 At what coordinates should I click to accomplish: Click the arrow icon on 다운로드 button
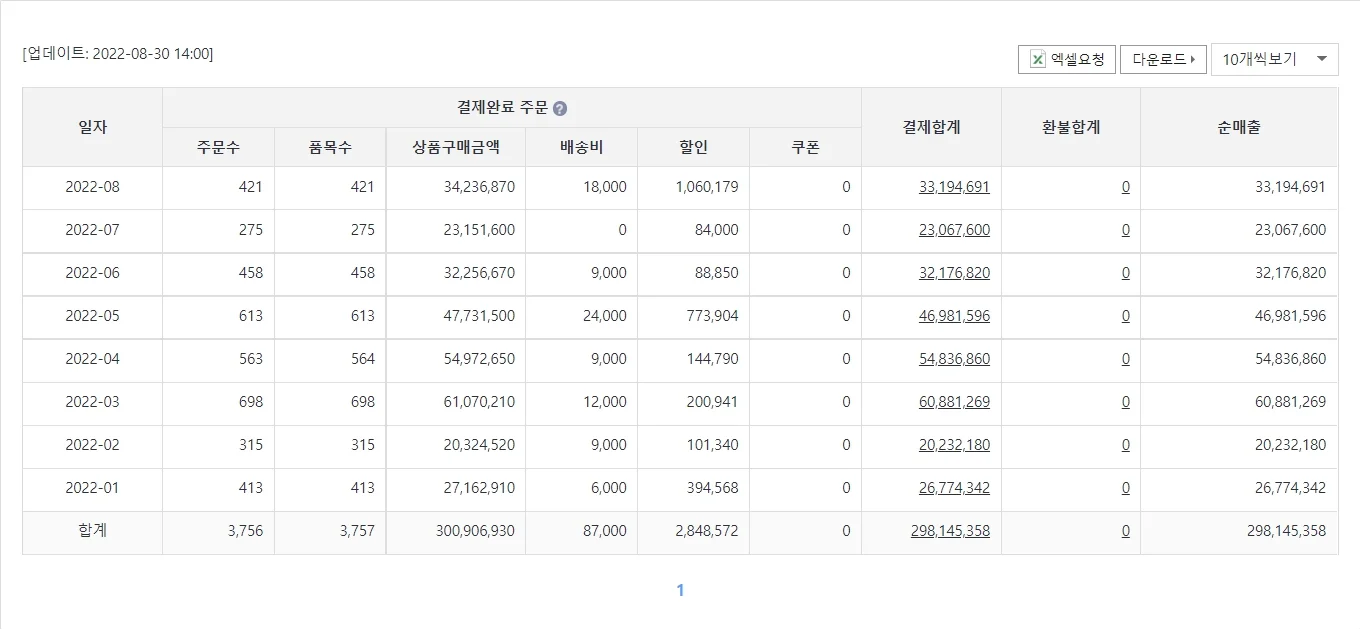pyautogui.click(x=1192, y=59)
